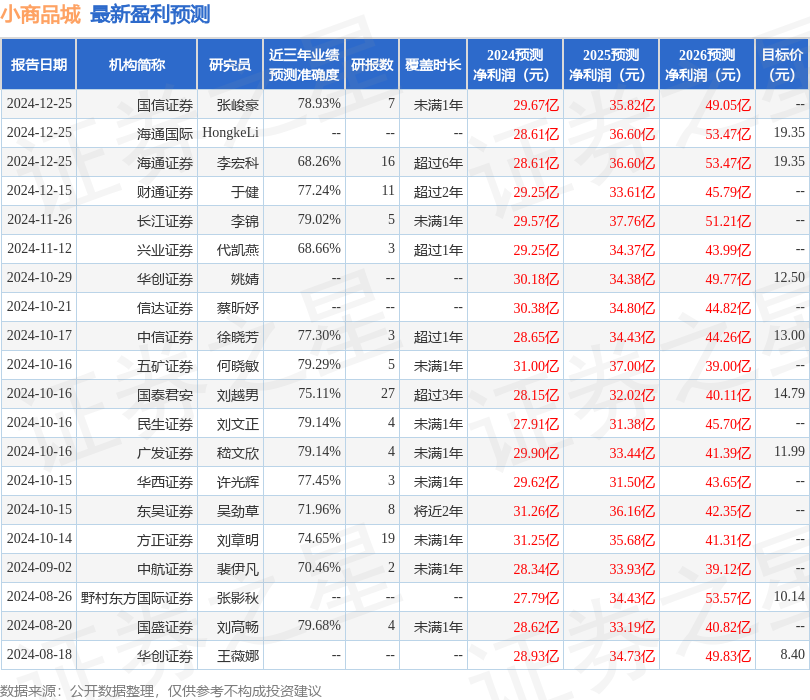This screenshot has width=810, height=700.
Task: Click the date 2024-09-02
Action: 39,567
